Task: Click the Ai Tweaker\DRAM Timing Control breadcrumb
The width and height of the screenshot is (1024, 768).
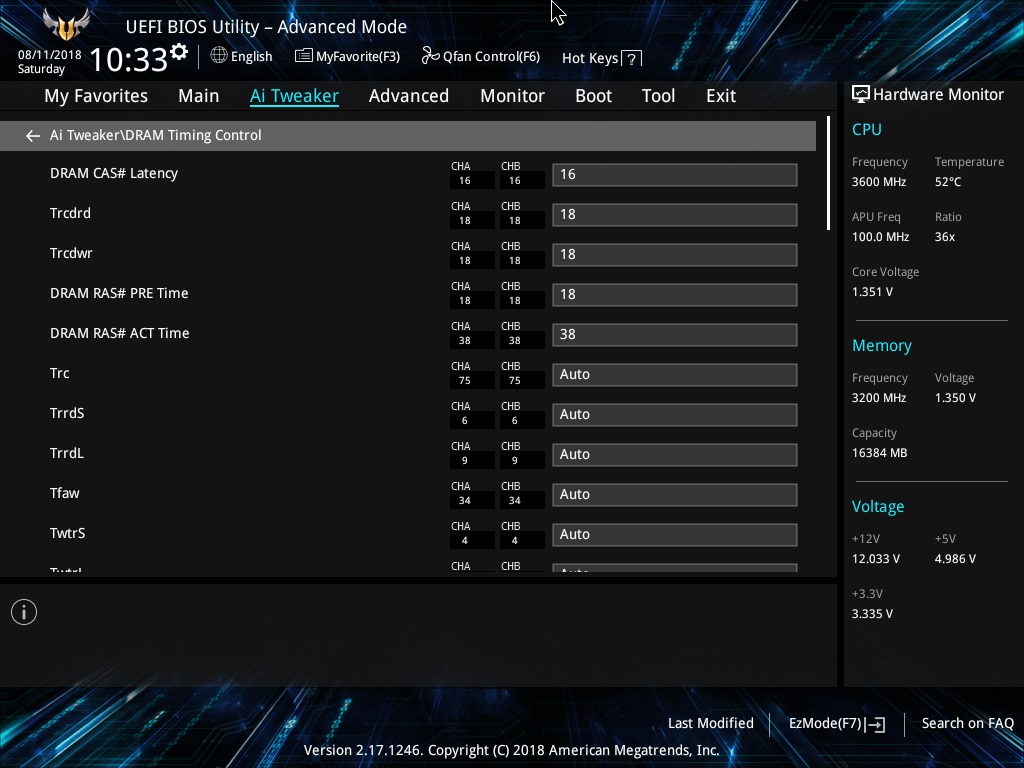Action: (155, 136)
